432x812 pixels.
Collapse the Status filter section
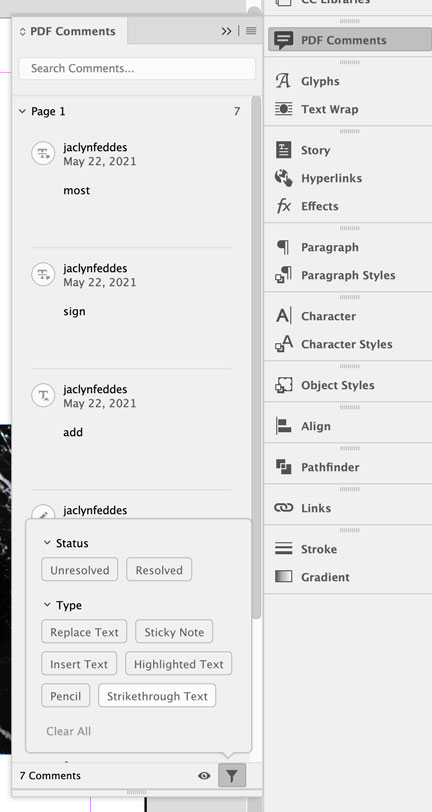click(x=47, y=543)
